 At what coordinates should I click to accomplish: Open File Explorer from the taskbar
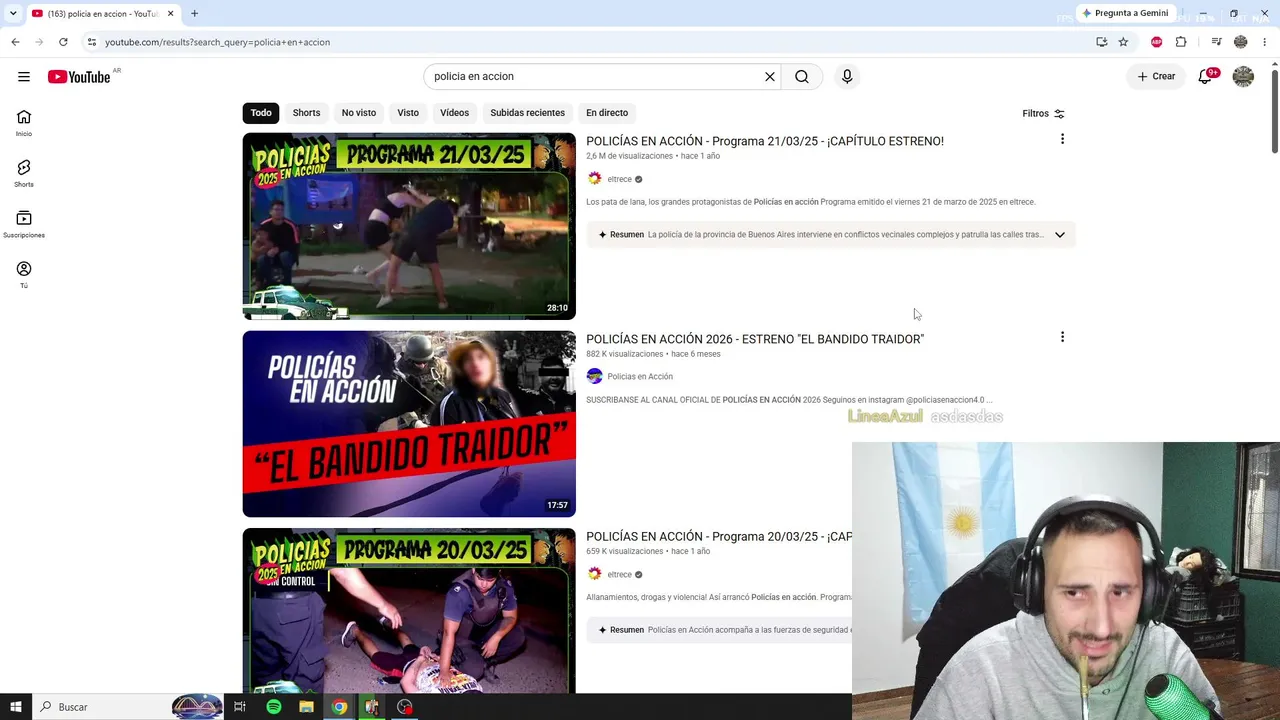point(306,707)
